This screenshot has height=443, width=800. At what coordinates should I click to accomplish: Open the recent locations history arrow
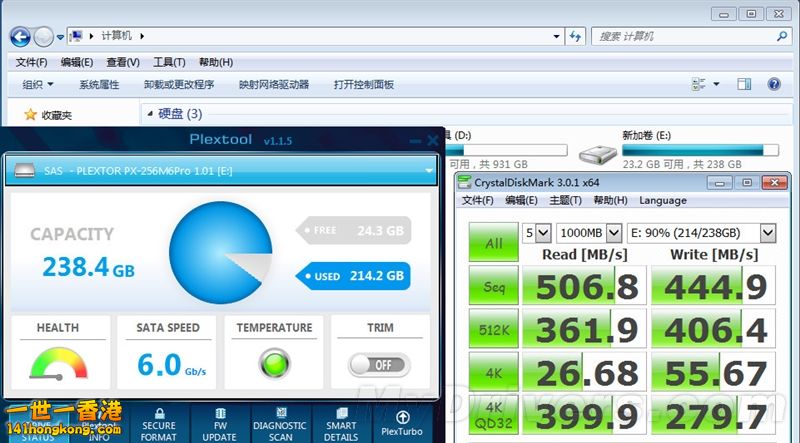pyautogui.click(x=60, y=37)
